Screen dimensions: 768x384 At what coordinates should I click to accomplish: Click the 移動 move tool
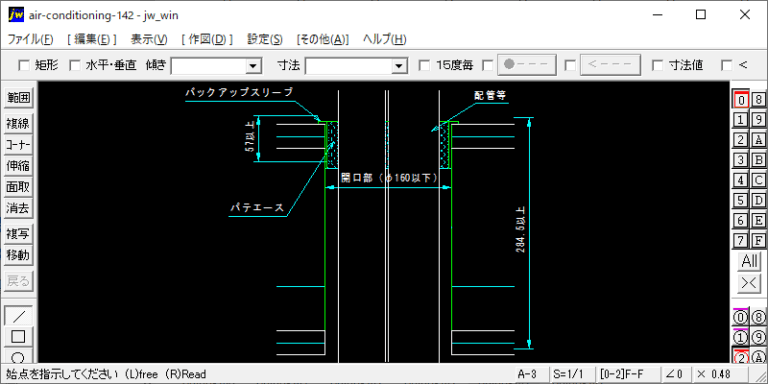point(18,255)
